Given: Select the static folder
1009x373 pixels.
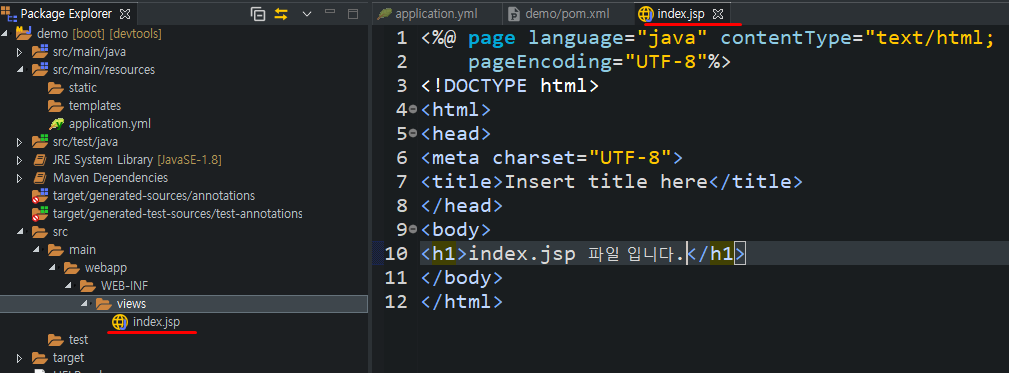Looking at the screenshot, I should point(82,87).
